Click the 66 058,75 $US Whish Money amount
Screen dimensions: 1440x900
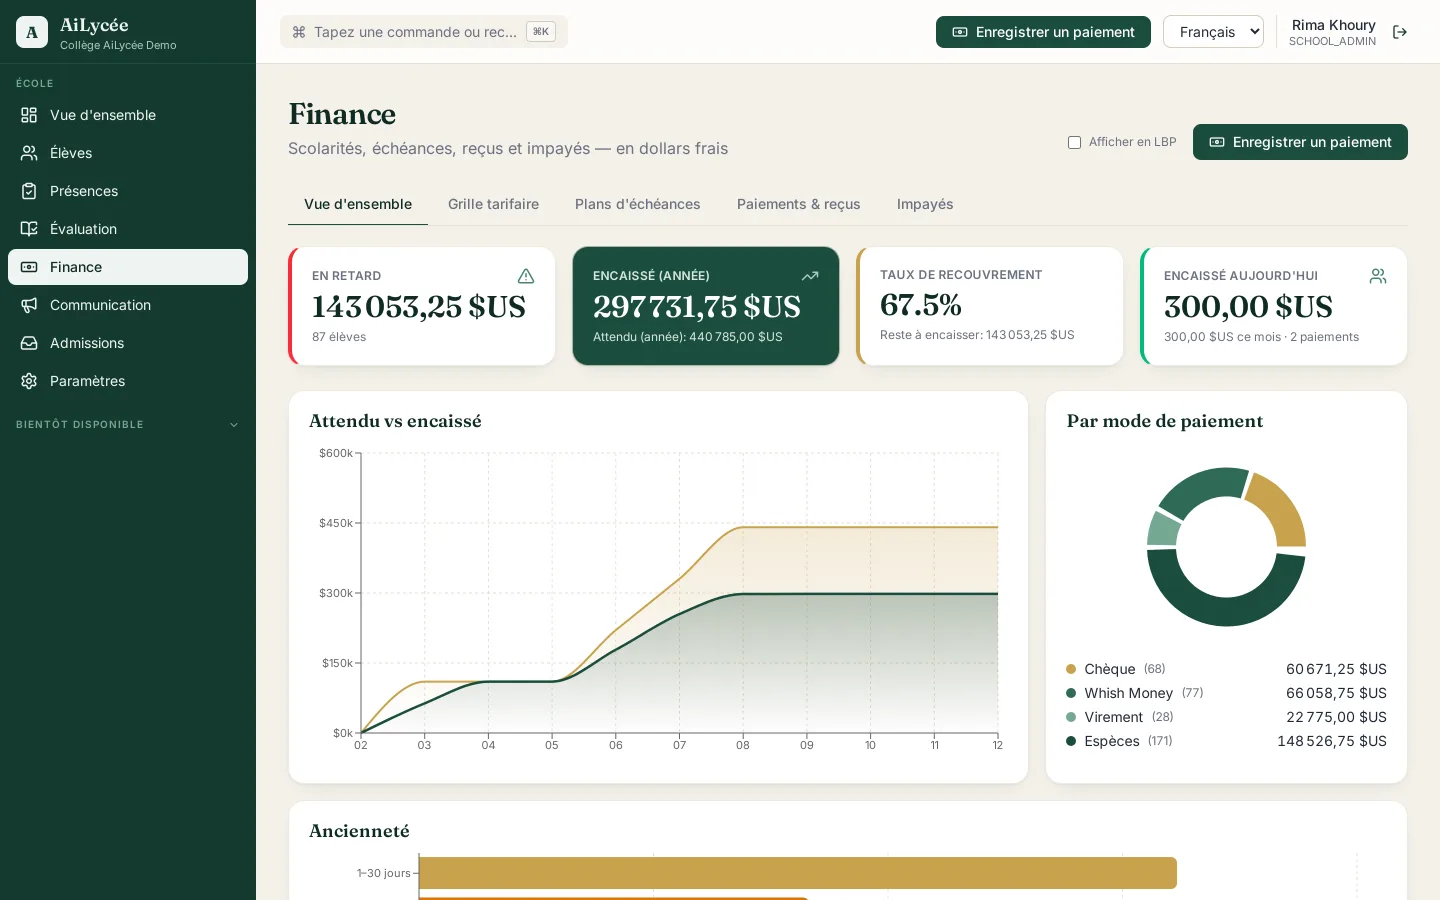pyautogui.click(x=1336, y=693)
